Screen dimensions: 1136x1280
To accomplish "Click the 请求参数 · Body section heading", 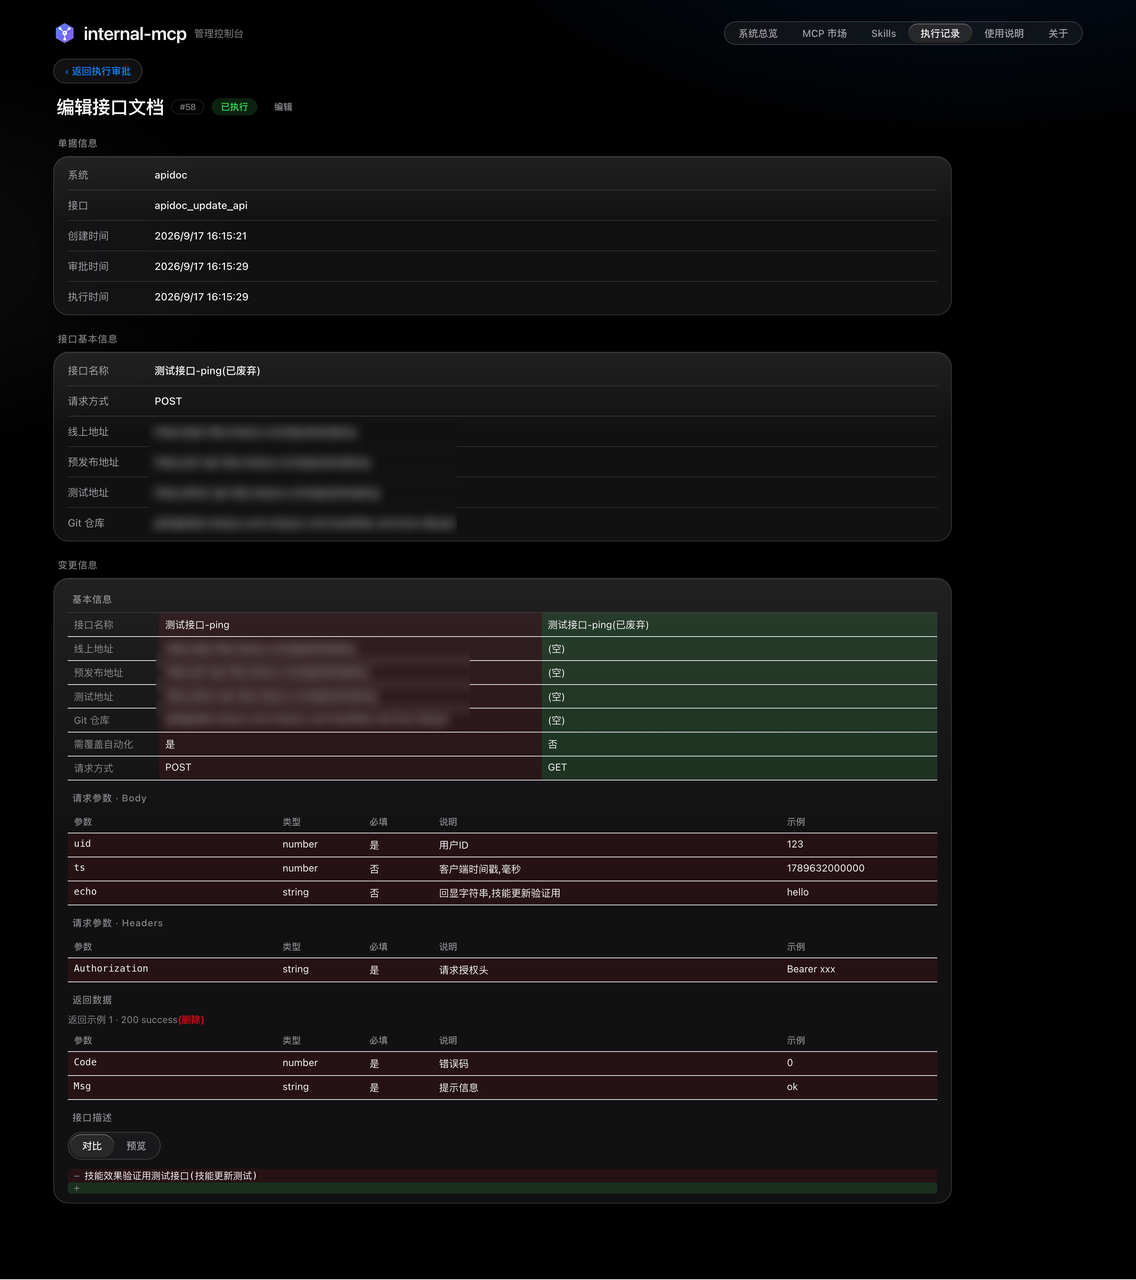I will (x=109, y=798).
